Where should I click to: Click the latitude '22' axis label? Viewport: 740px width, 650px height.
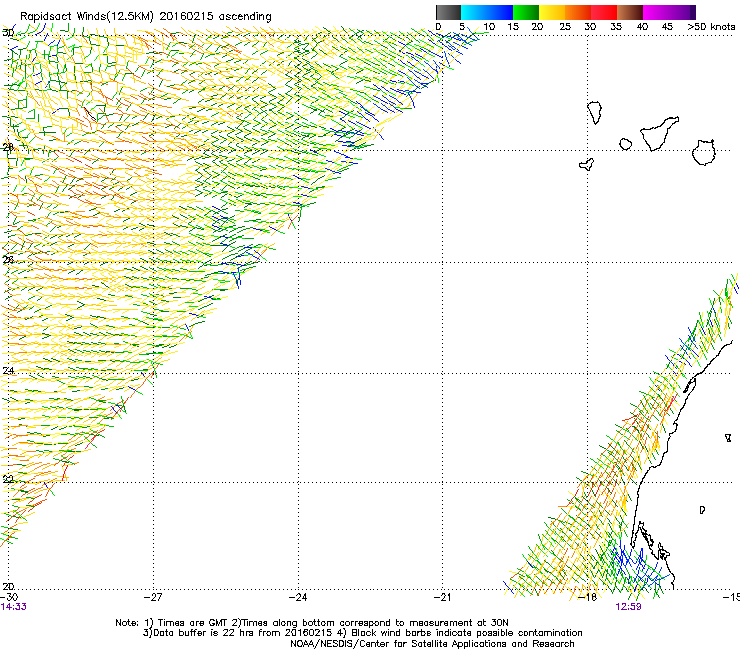pyautogui.click(x=8, y=479)
